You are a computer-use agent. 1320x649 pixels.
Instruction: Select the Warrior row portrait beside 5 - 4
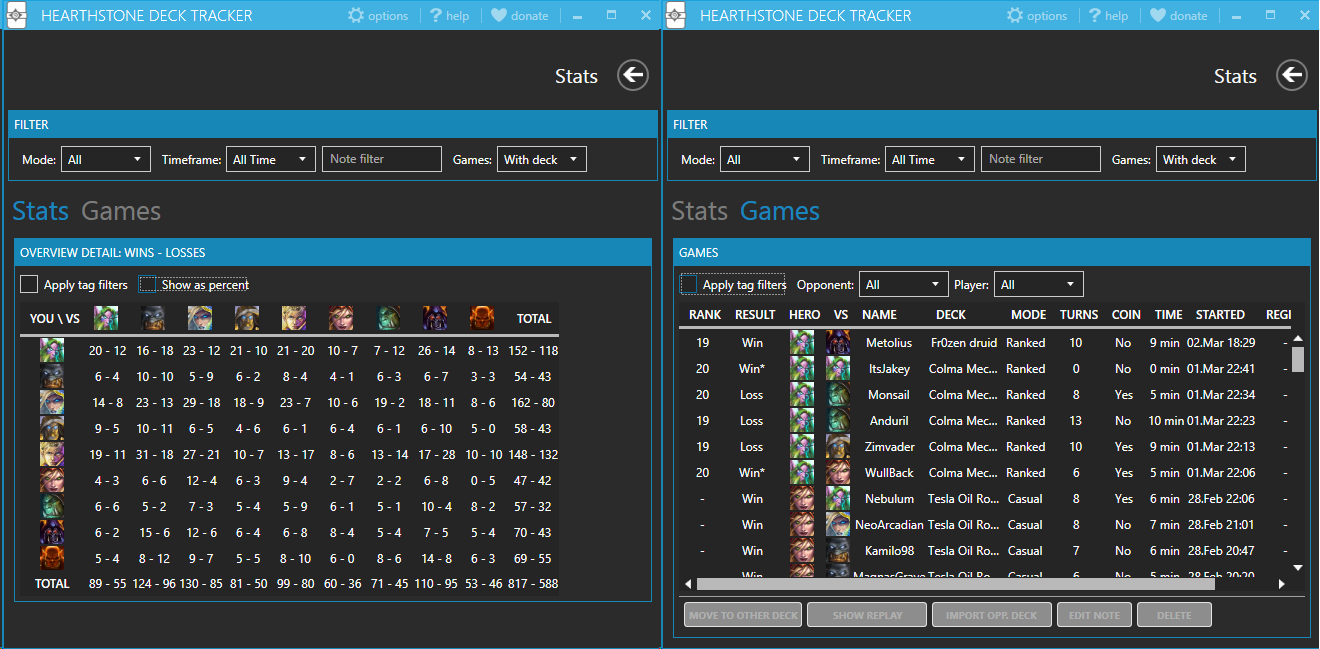pos(52,558)
